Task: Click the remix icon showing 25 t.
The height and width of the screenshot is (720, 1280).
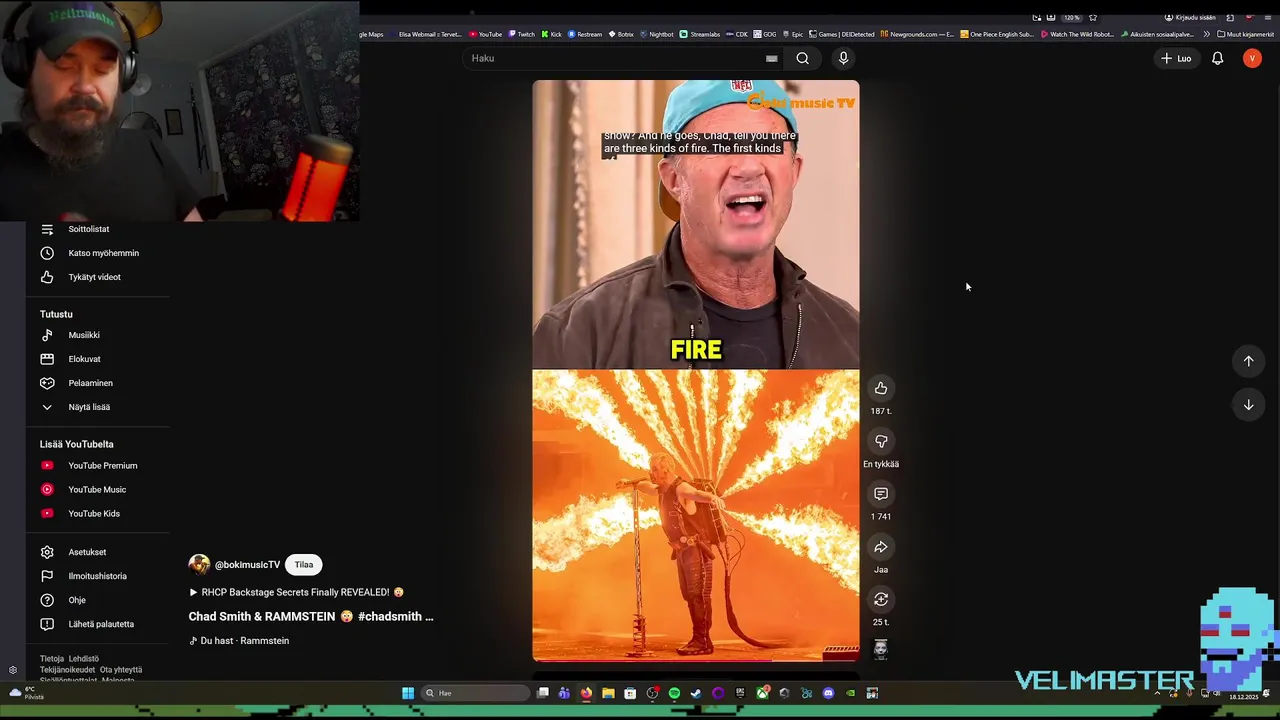Action: tap(881, 599)
